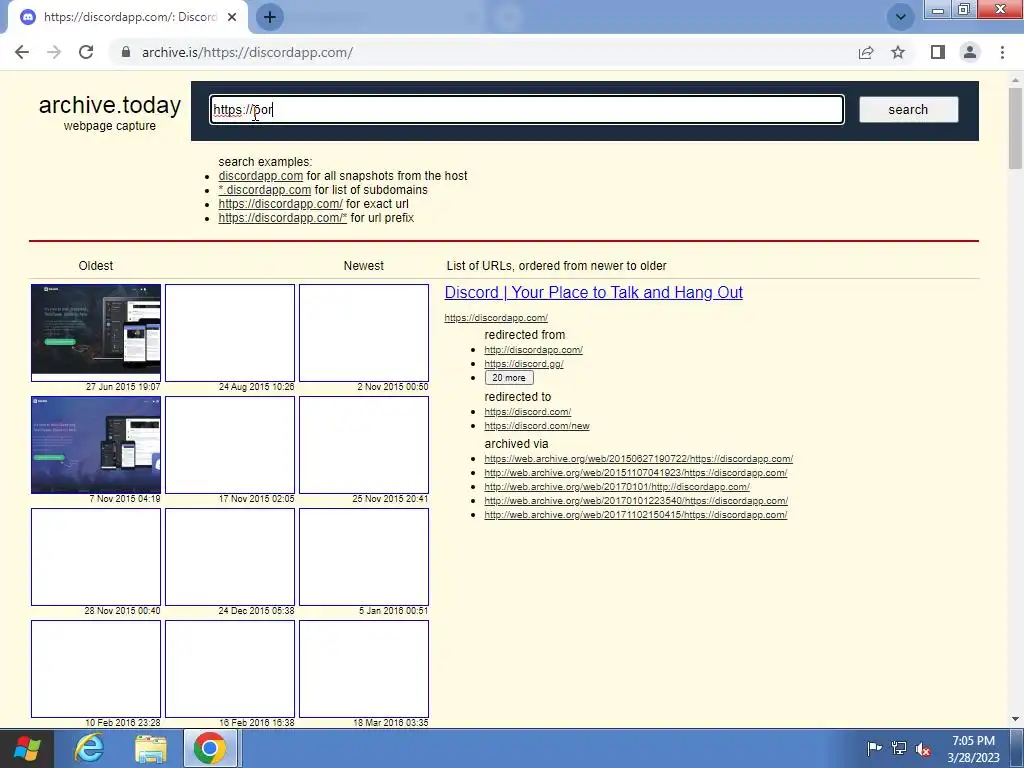Open the side panel icon

tap(938, 52)
